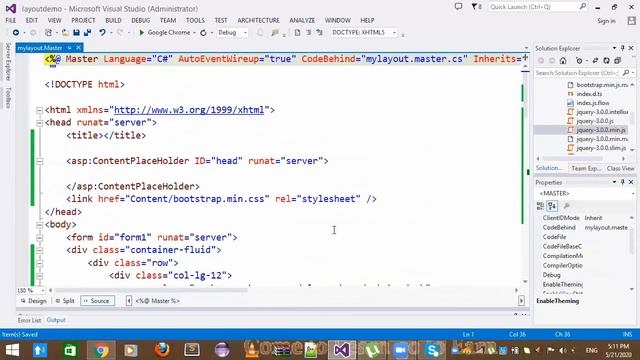Collapse the form tag outline
This screenshot has height=360, width=640.
point(39,238)
